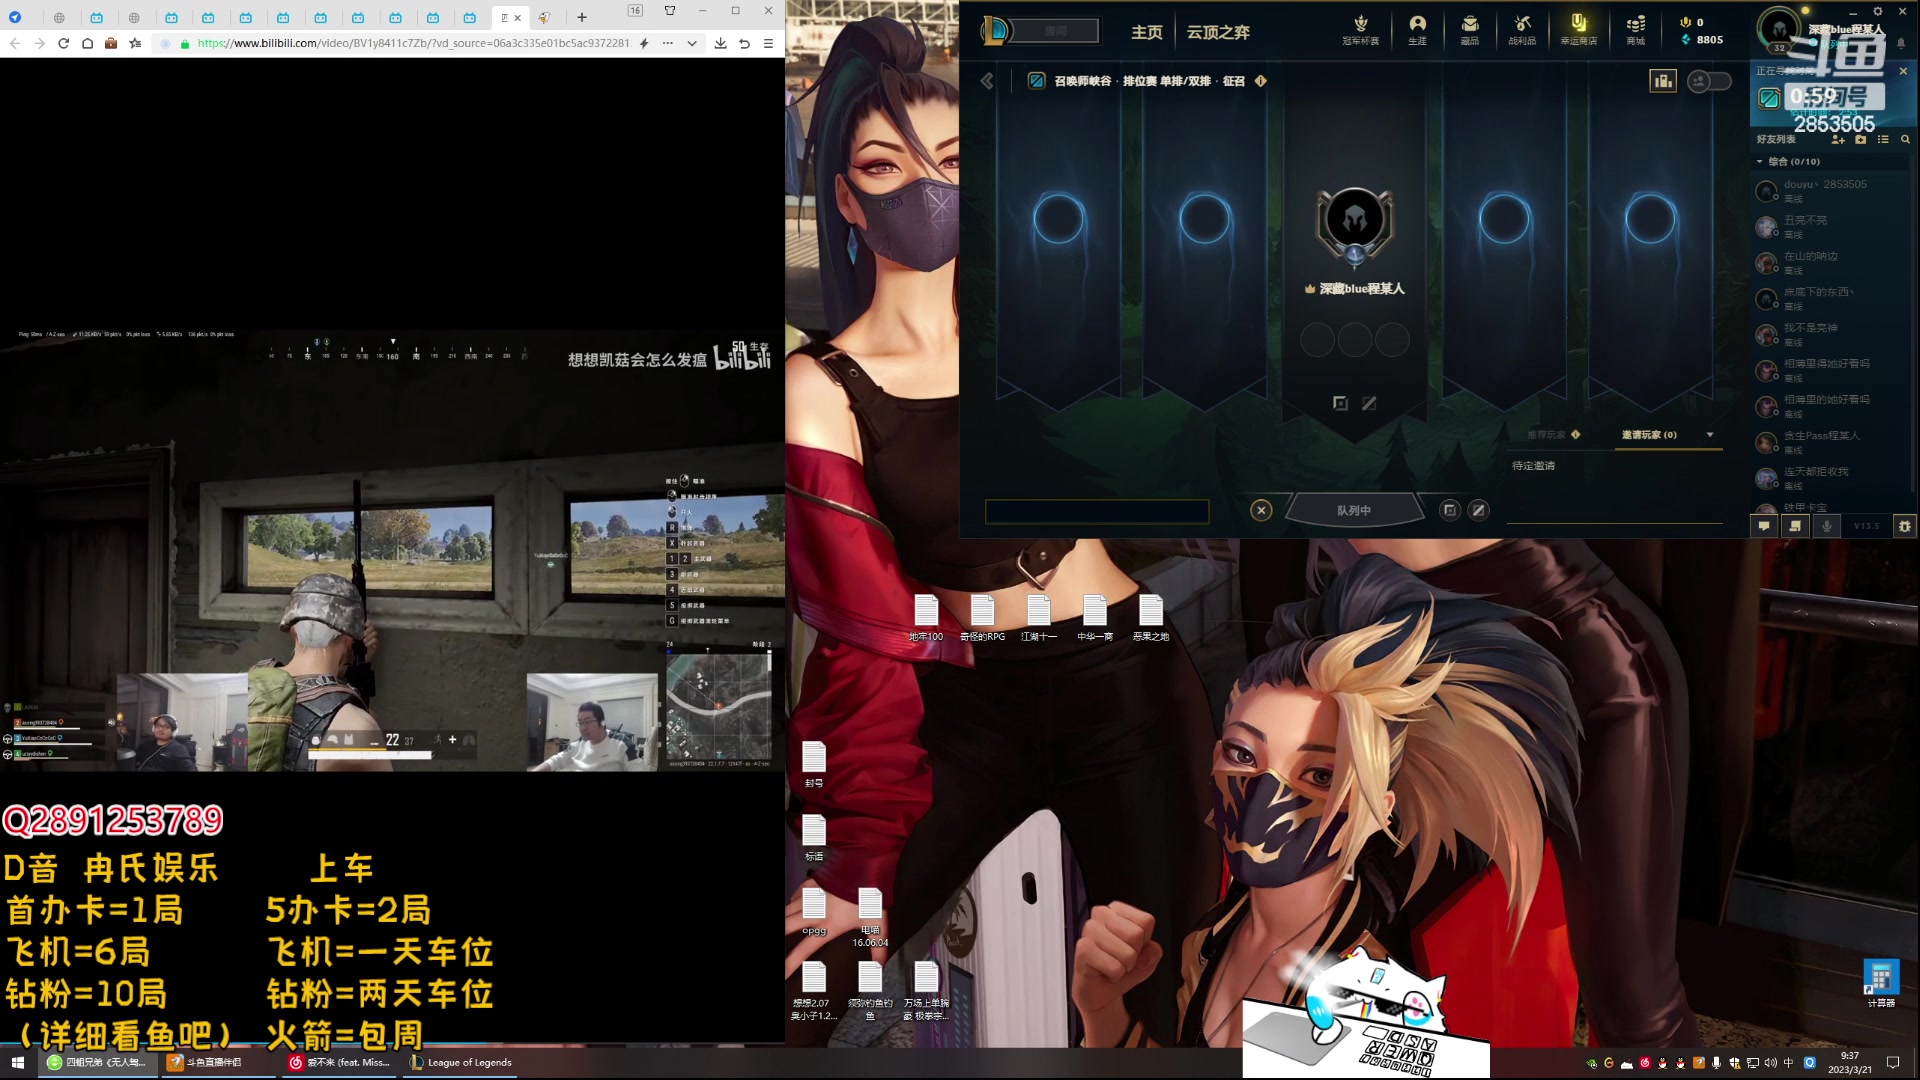This screenshot has height=1080, width=1920.
Task: Toggle voice microphone at client bottom
Action: (x=1827, y=525)
